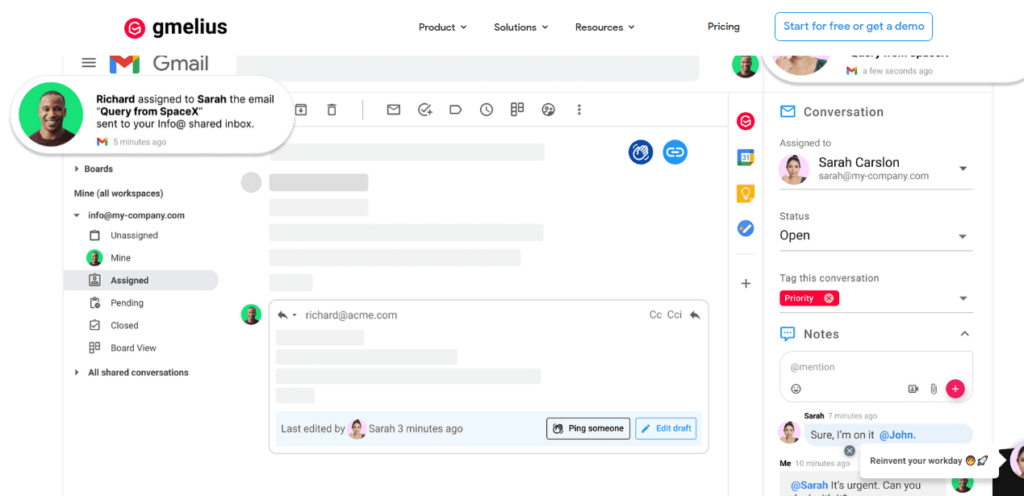Click the Gmail M logo
The image size is (1024, 496).
click(x=124, y=64)
